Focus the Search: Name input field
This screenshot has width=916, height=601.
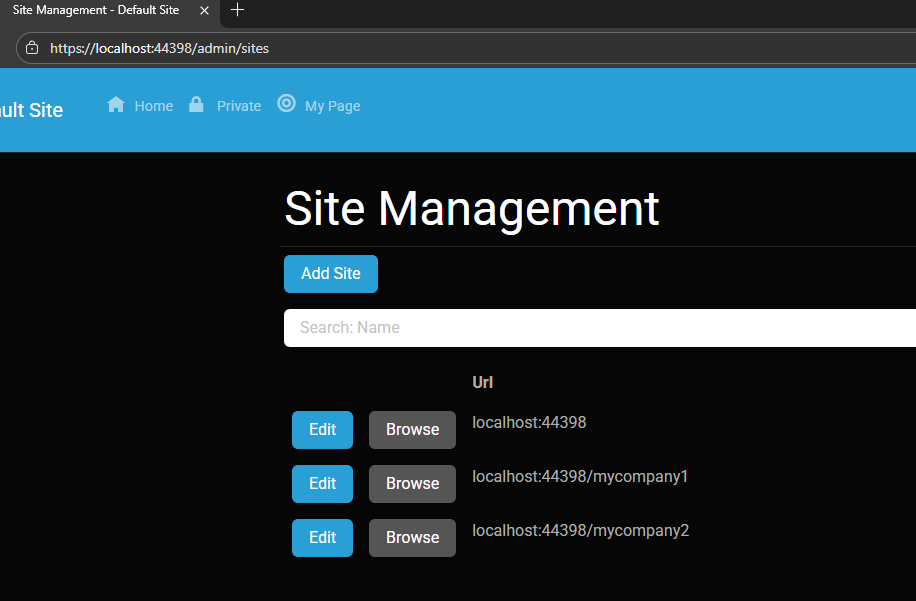(600, 328)
